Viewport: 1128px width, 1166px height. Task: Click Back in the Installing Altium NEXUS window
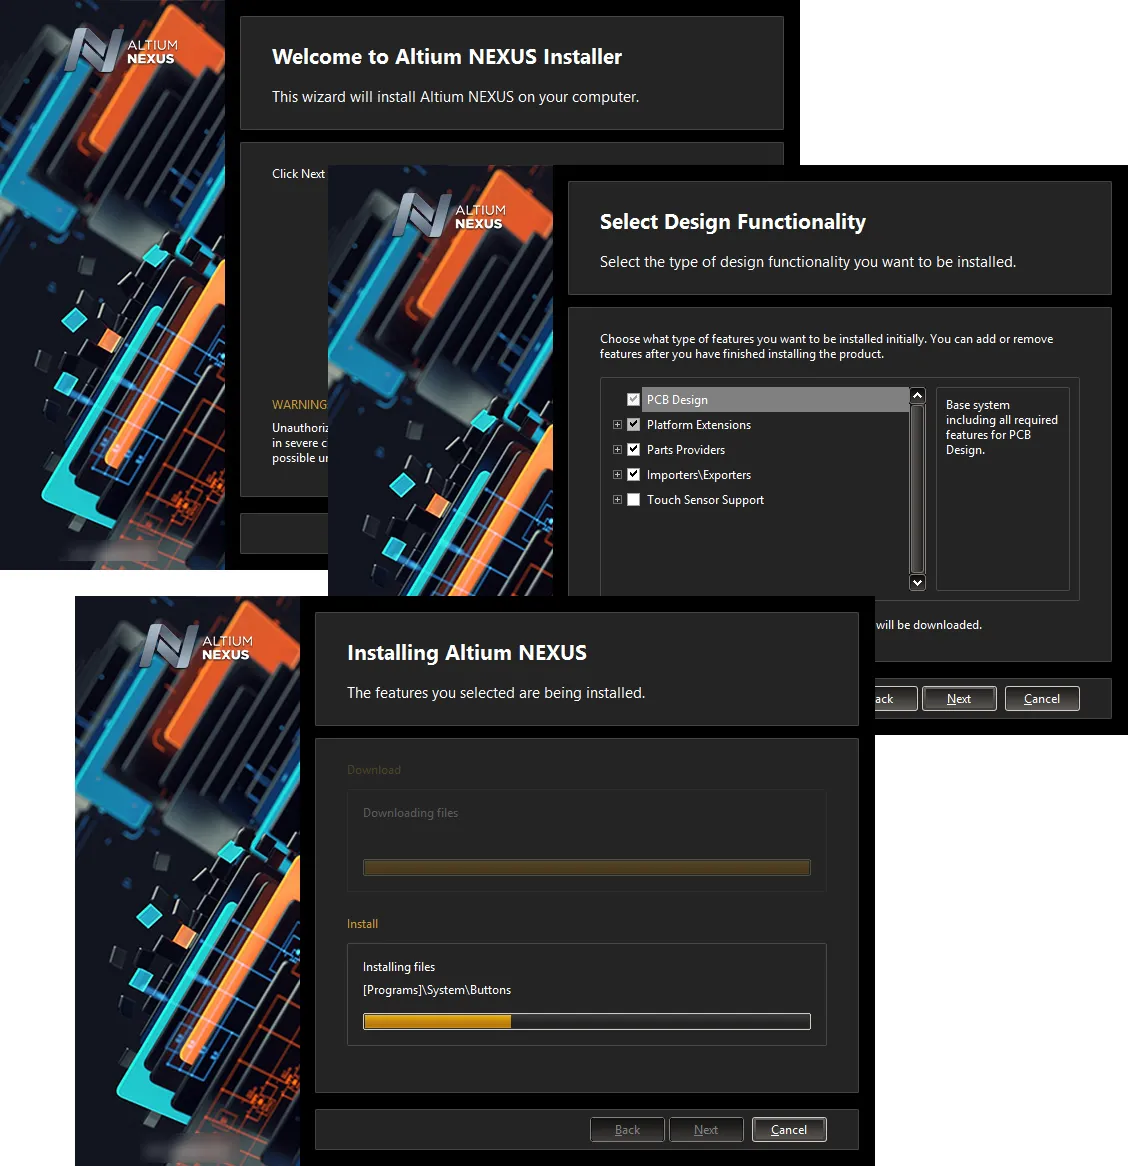pyautogui.click(x=627, y=1130)
